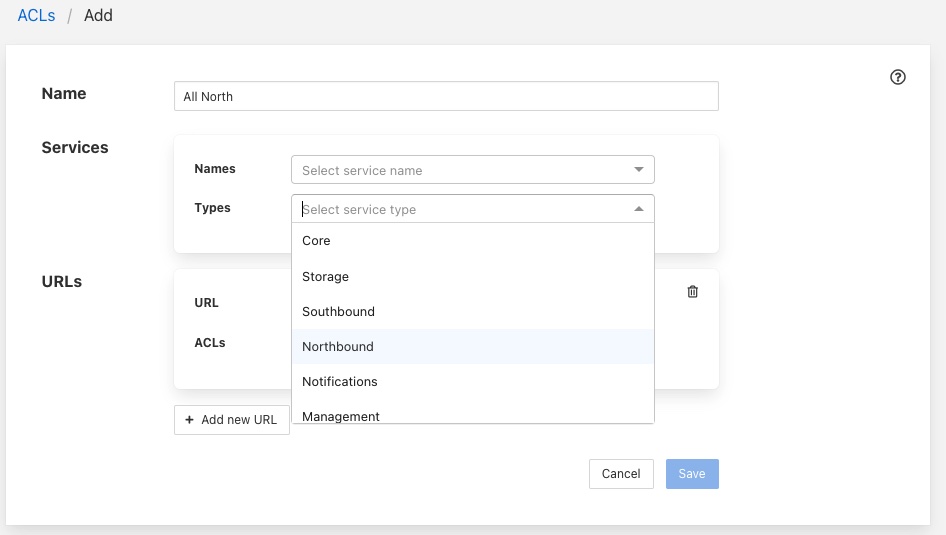The width and height of the screenshot is (946, 535).
Task: Save the new ACL
Action: tap(692, 474)
